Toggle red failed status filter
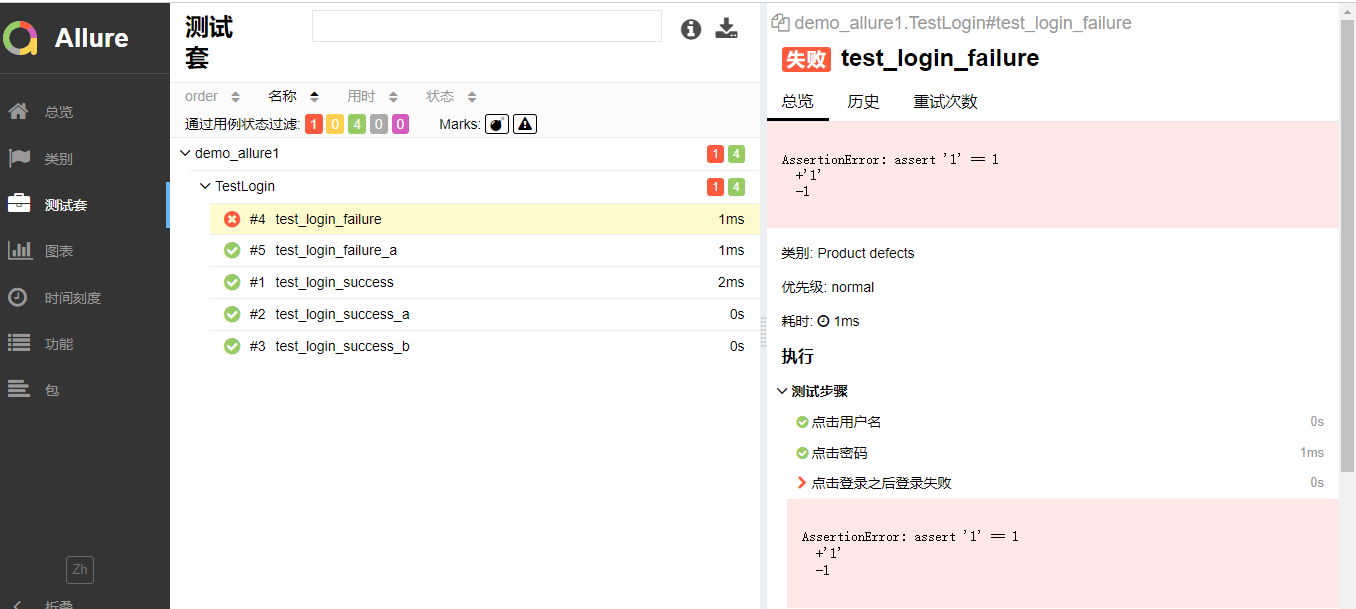Screen dimensions: 1356x609 [314, 124]
